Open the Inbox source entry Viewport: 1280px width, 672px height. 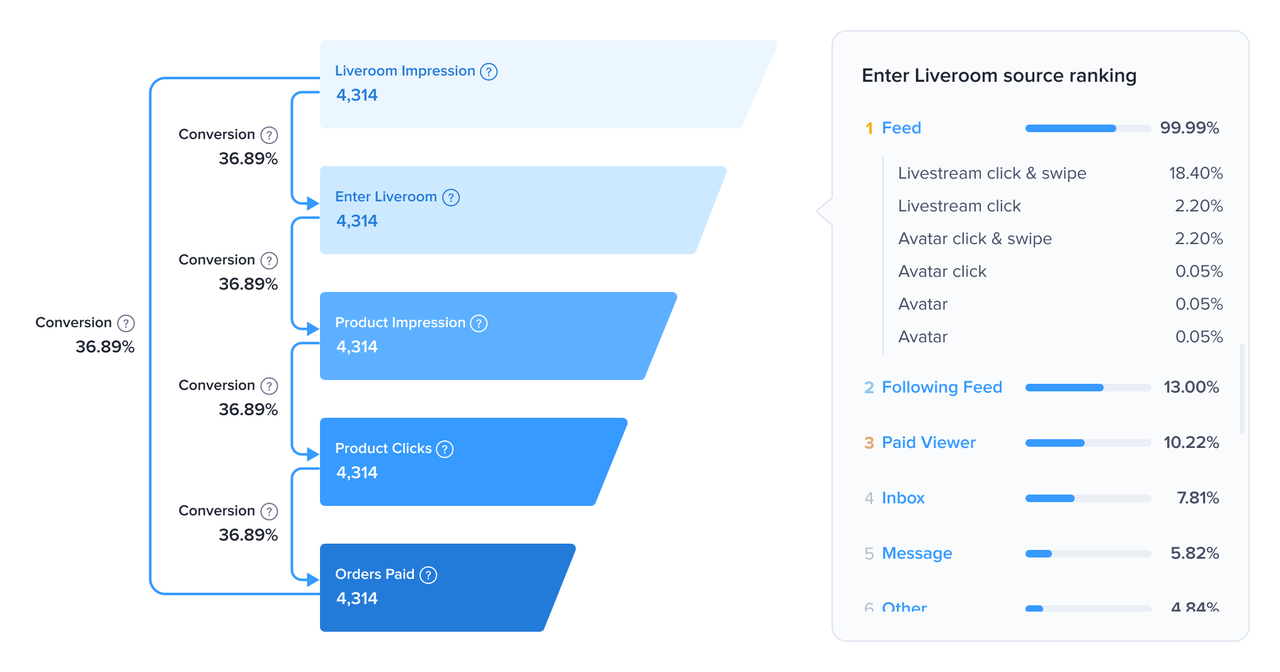(x=903, y=498)
